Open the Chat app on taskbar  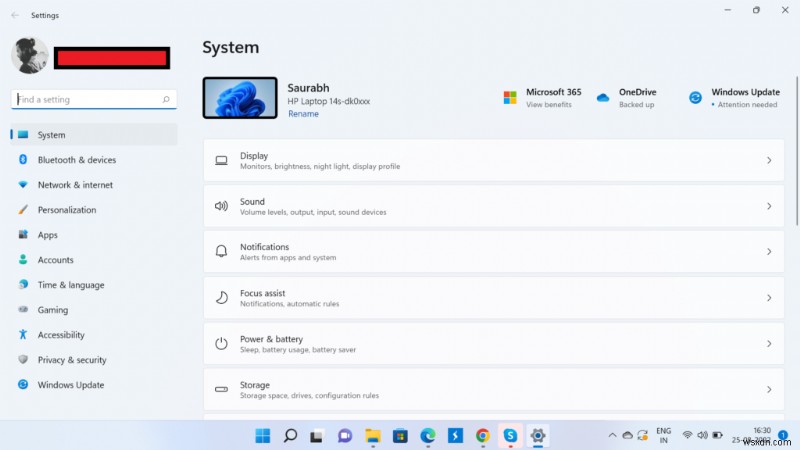point(345,436)
